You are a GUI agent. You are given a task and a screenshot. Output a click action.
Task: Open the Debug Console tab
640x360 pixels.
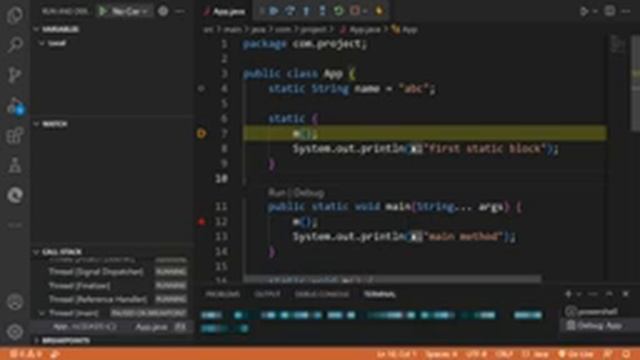coord(322,294)
